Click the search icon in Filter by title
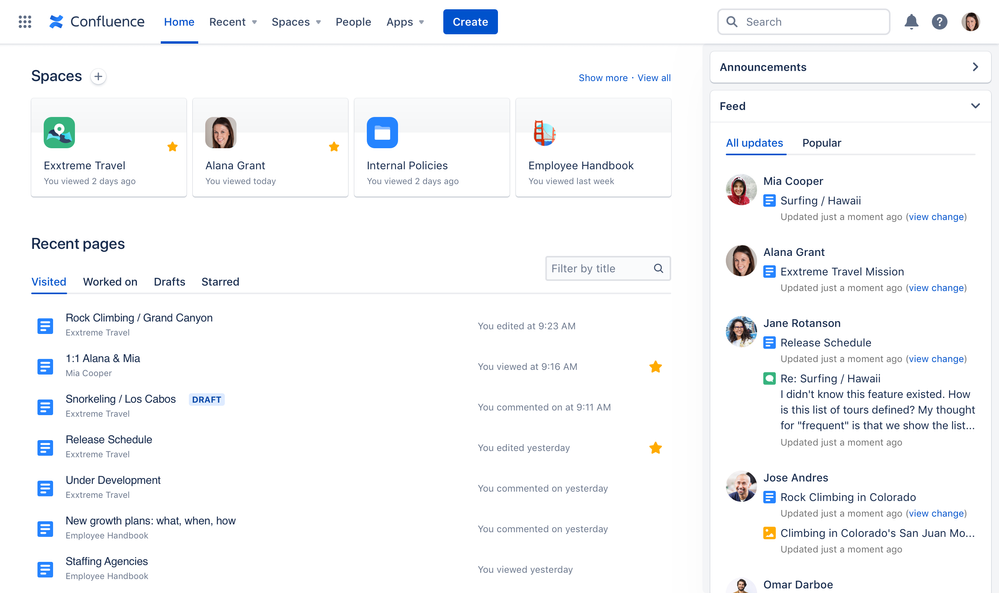 point(658,268)
